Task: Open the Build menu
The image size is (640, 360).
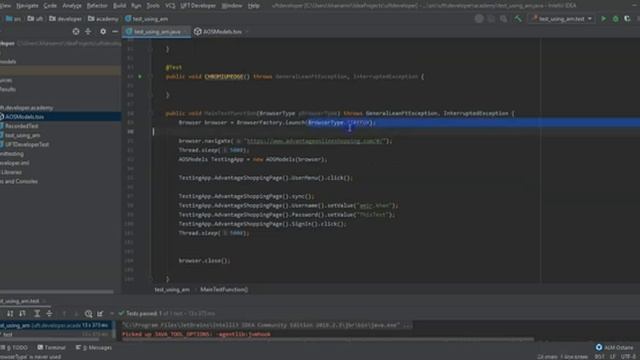Action: 119,6
